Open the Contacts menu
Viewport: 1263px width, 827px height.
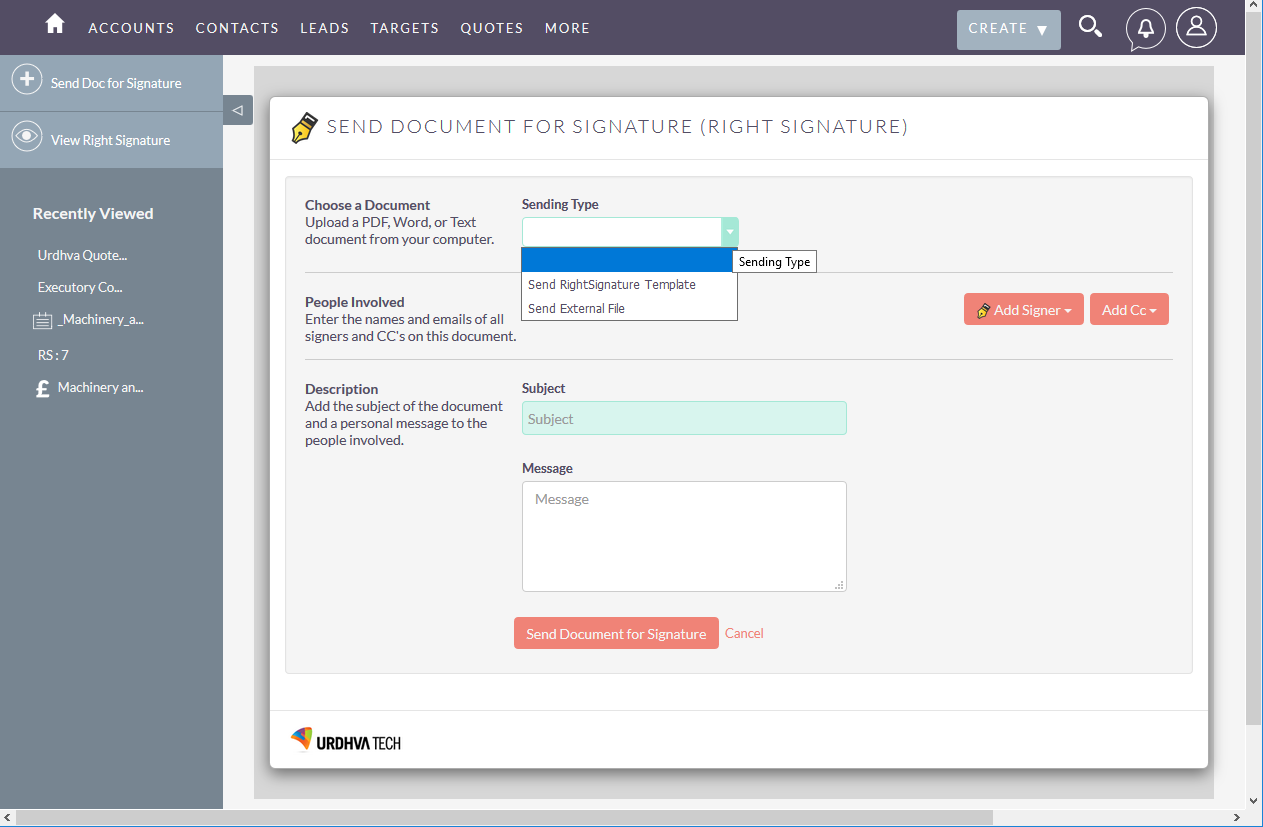(237, 28)
